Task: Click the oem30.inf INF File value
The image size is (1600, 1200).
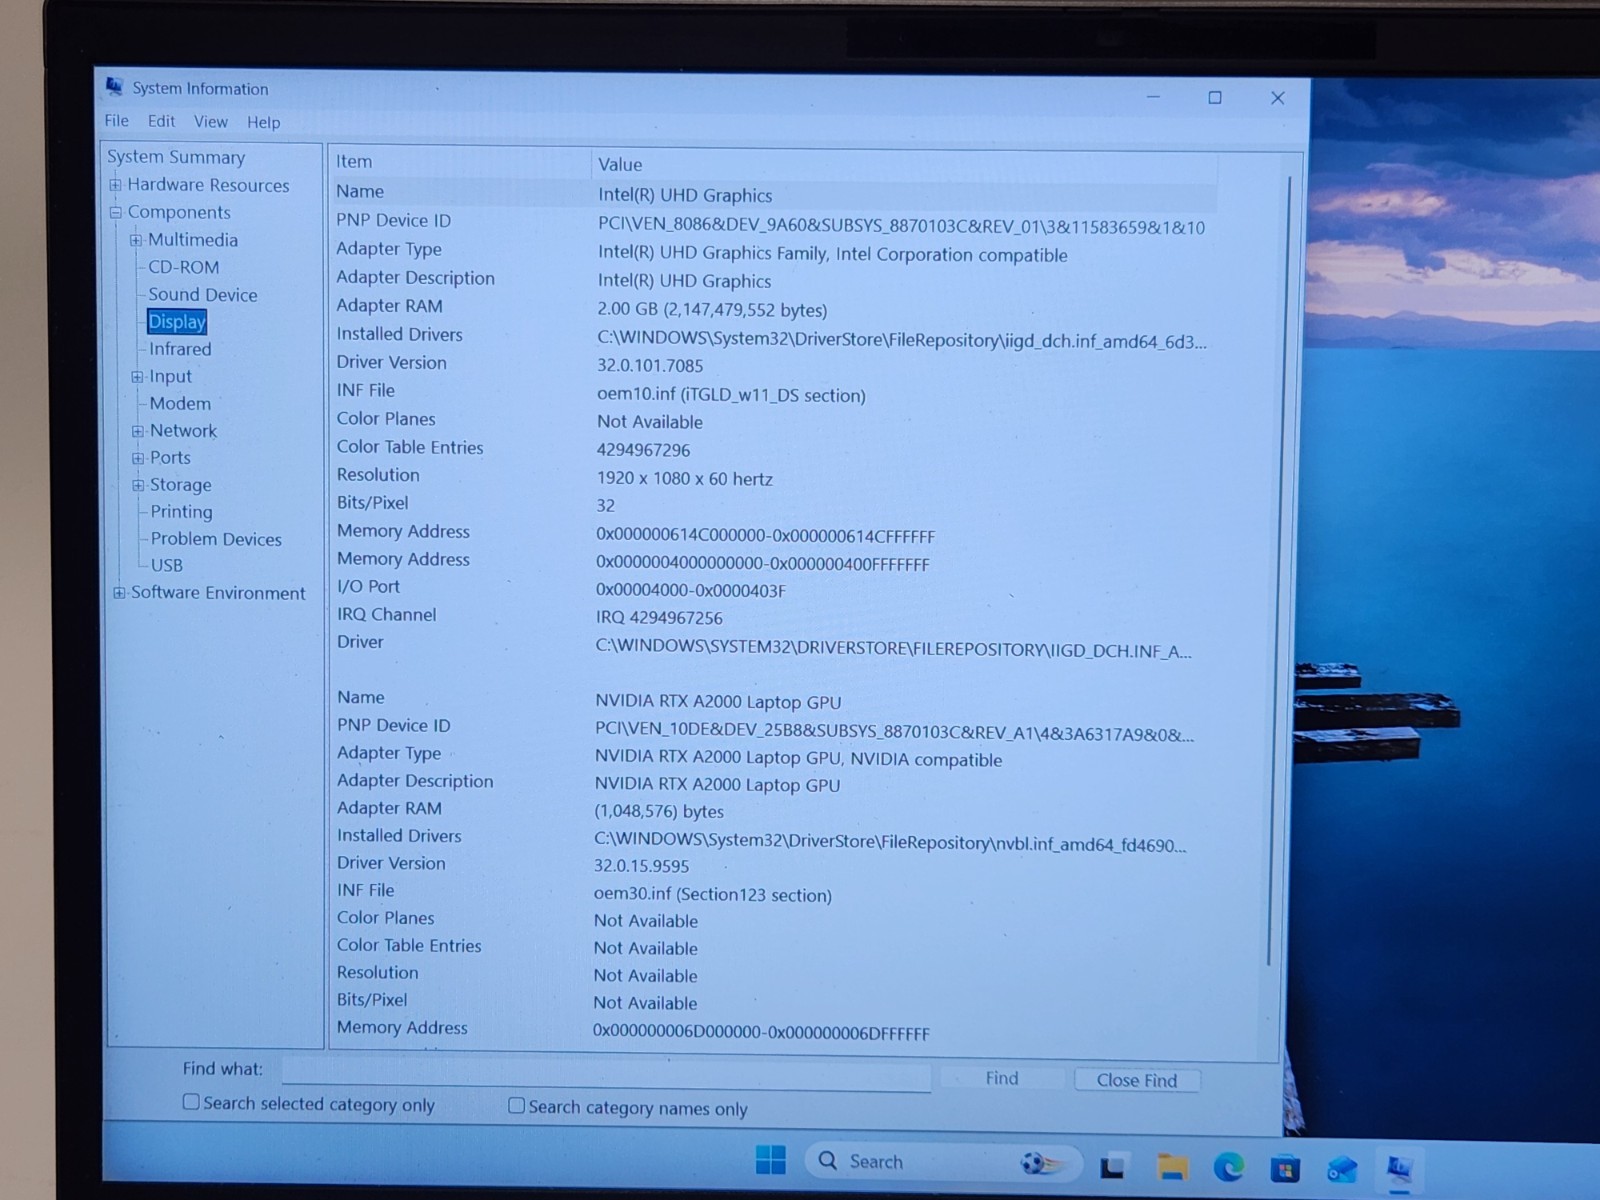Action: pos(713,895)
